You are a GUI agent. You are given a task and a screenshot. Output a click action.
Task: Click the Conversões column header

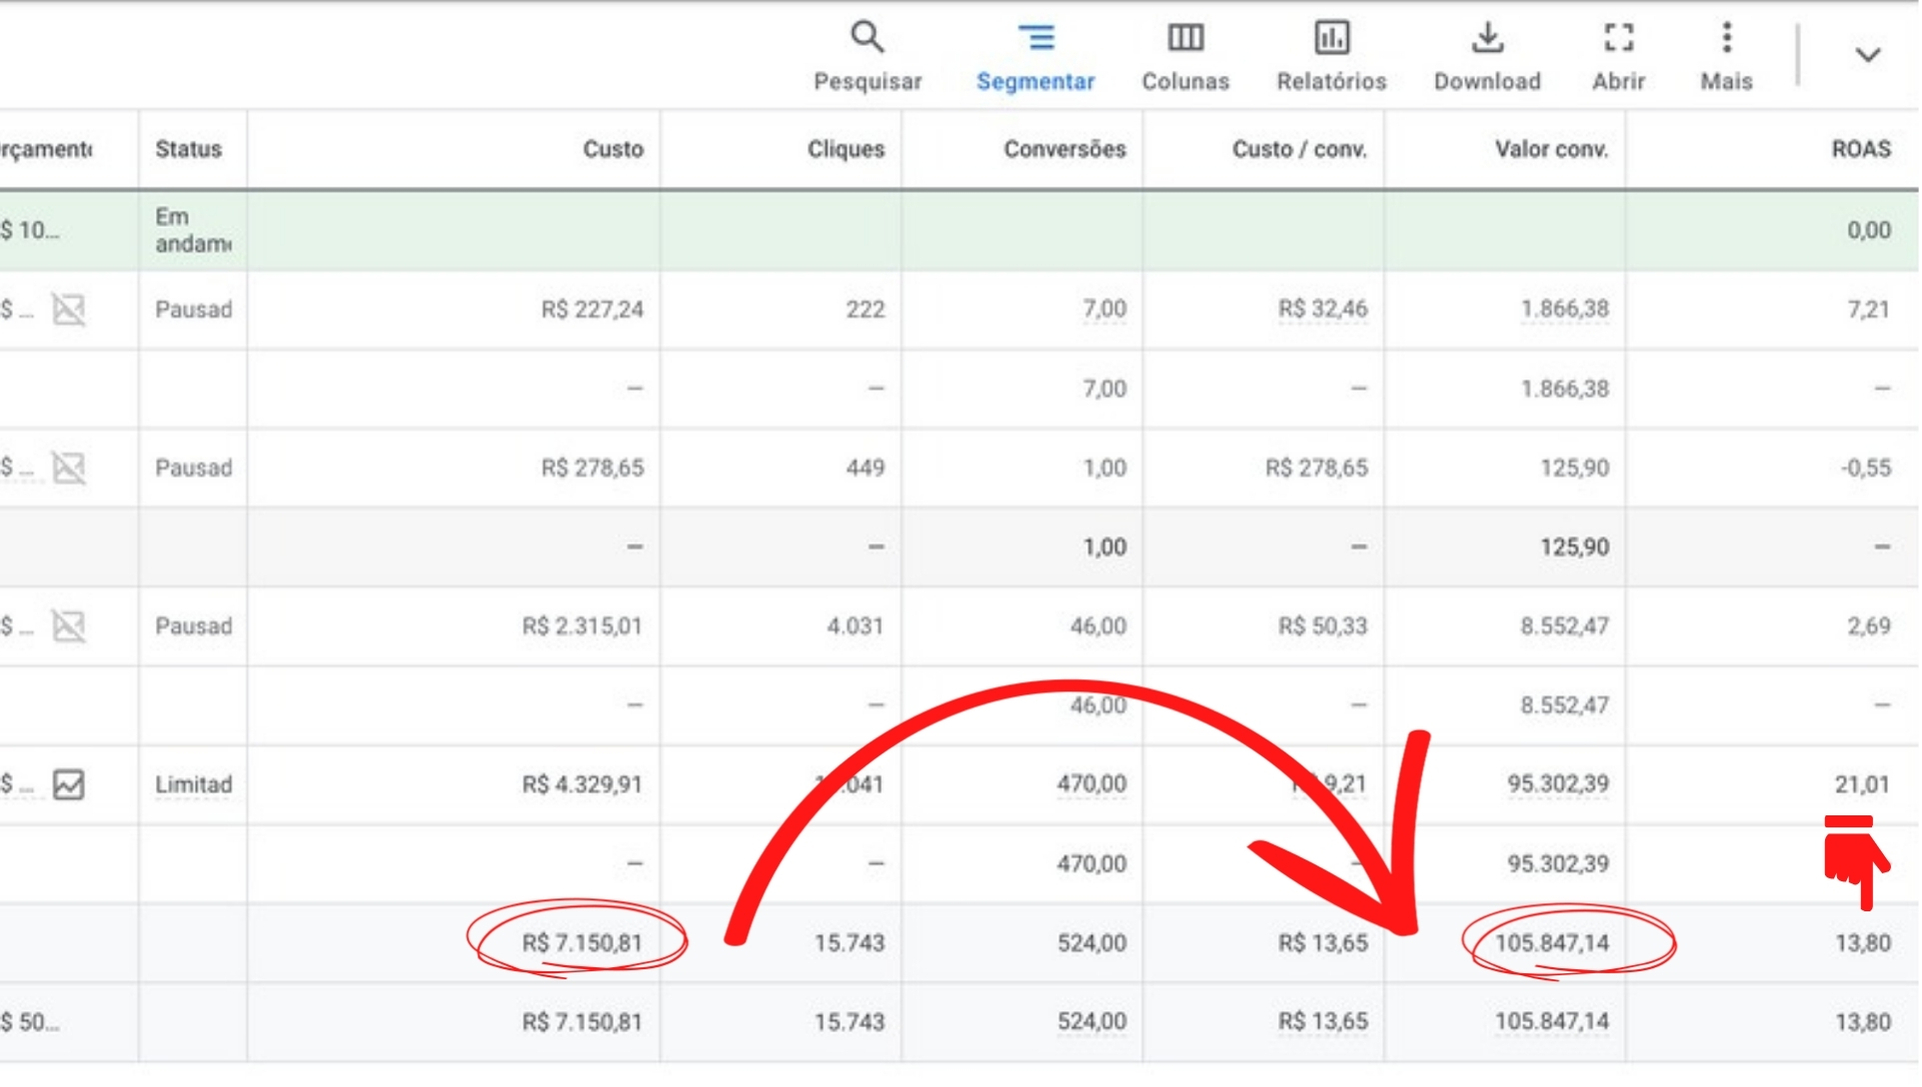coord(1064,149)
